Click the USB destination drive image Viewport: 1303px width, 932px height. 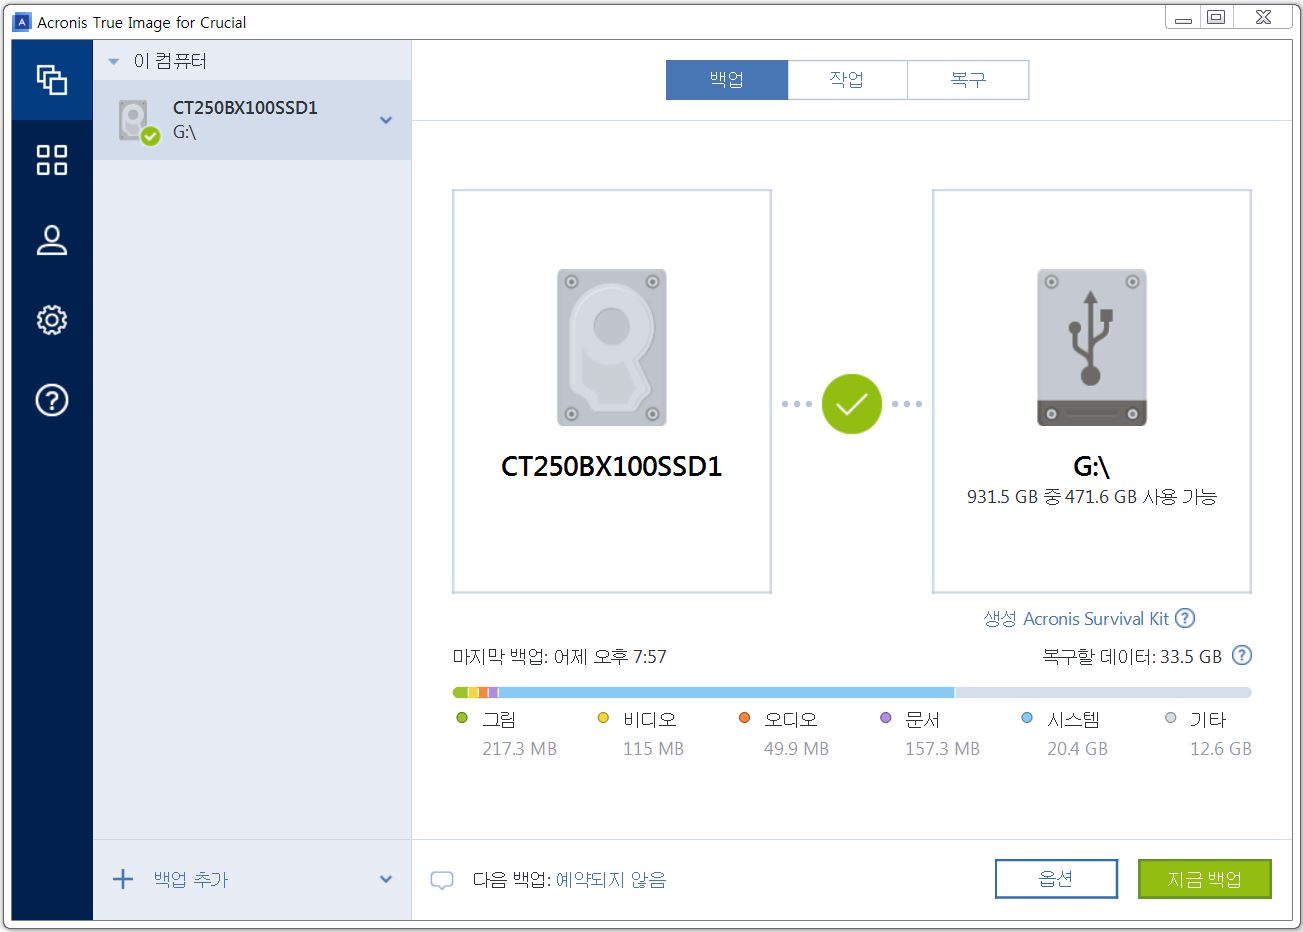coord(1092,347)
